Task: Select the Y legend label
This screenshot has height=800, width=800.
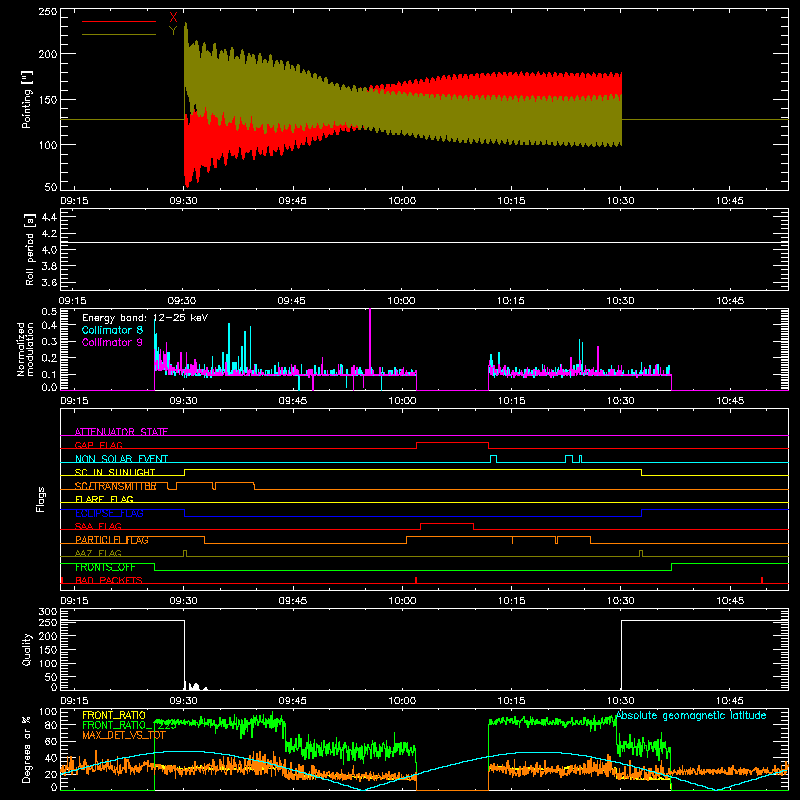Action: coord(173,31)
